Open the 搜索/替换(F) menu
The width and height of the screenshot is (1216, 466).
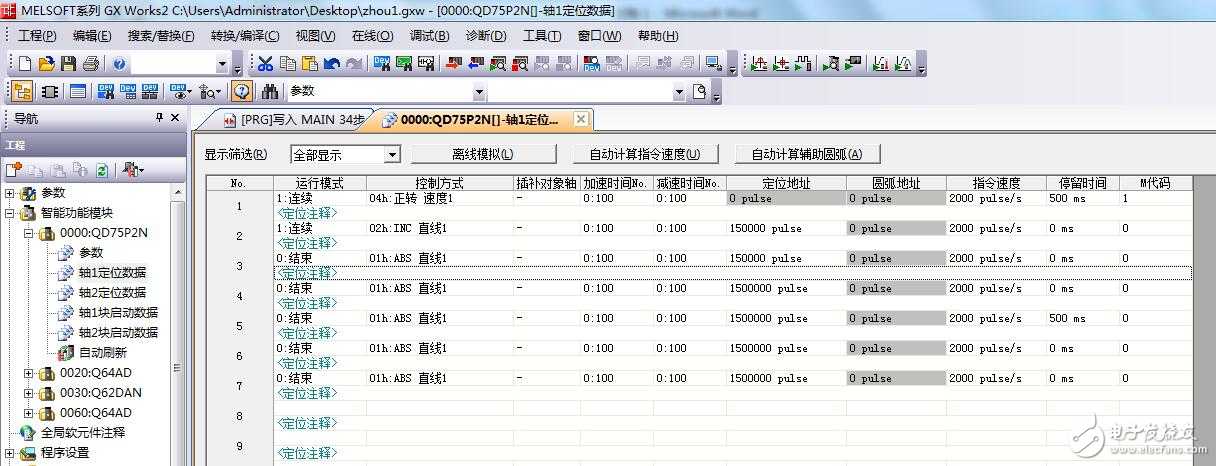[161, 36]
